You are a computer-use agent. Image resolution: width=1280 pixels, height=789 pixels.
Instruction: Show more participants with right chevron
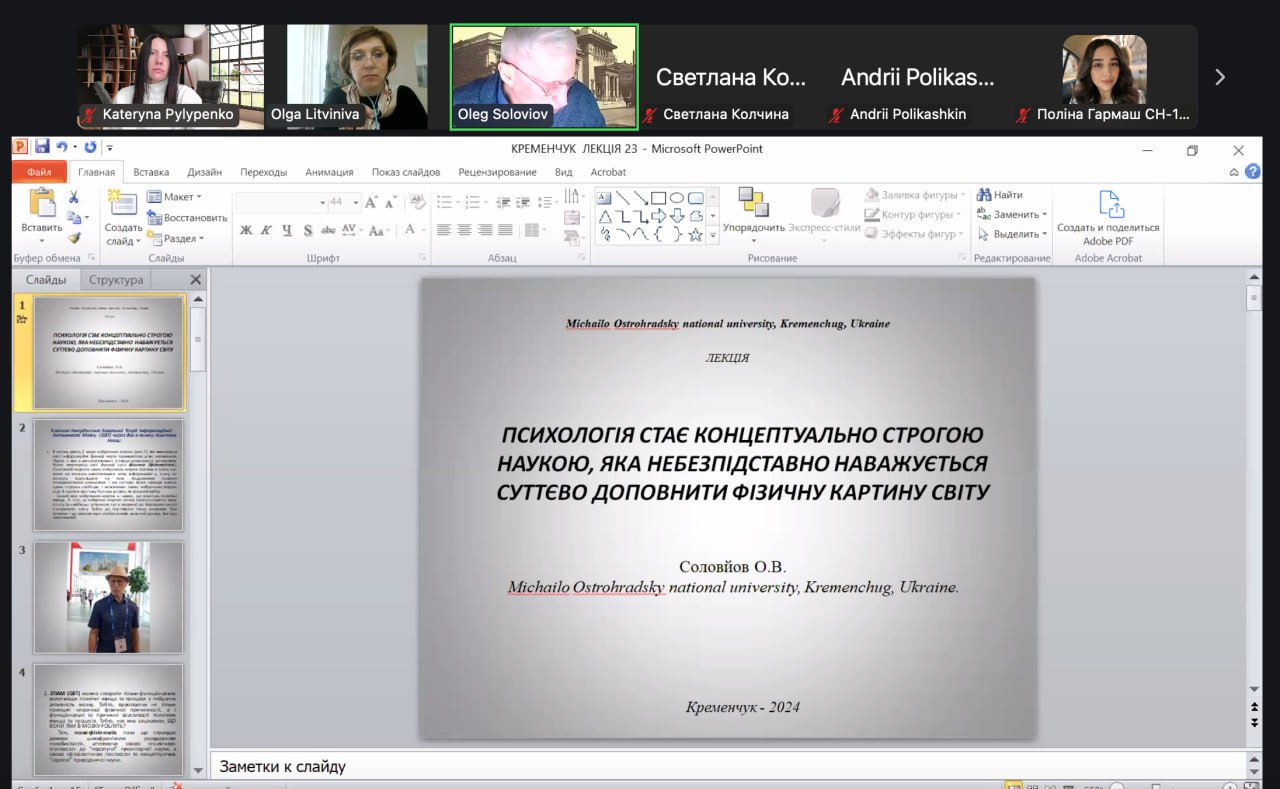(1219, 77)
